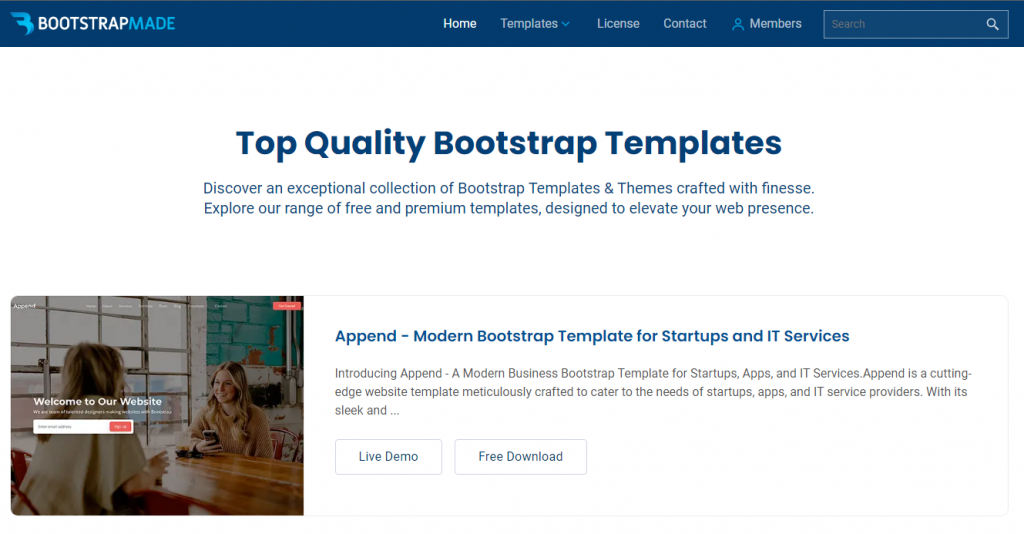
Task: Click the Members user icon
Action: click(x=737, y=24)
